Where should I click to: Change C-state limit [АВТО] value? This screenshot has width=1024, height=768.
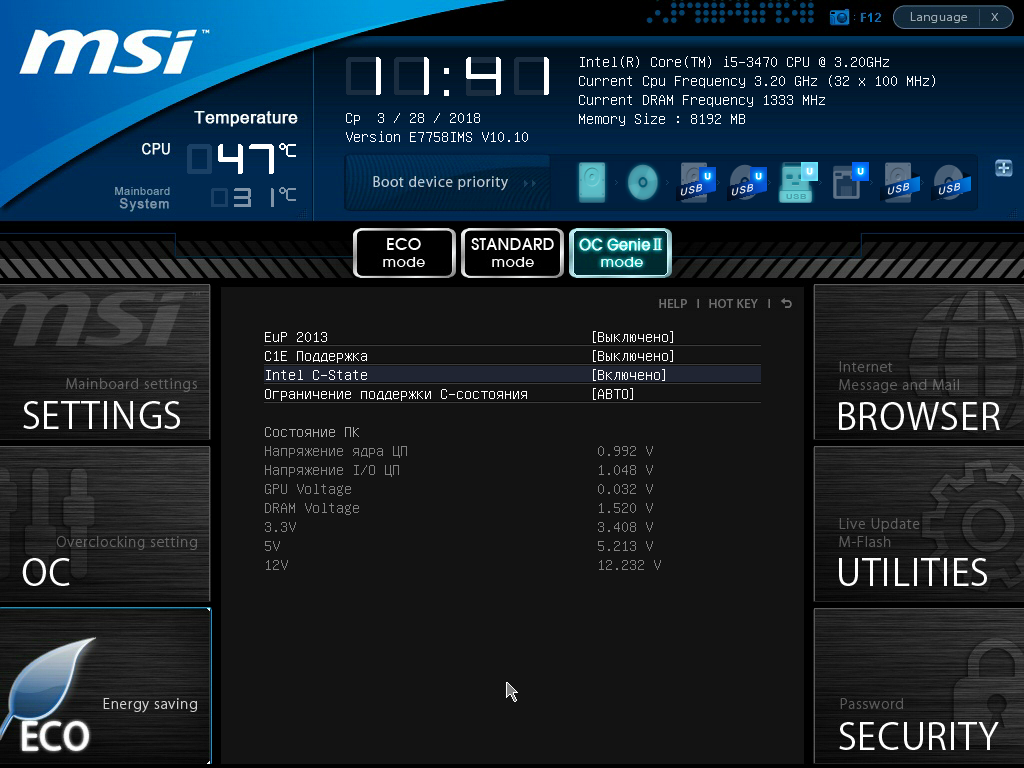point(613,394)
